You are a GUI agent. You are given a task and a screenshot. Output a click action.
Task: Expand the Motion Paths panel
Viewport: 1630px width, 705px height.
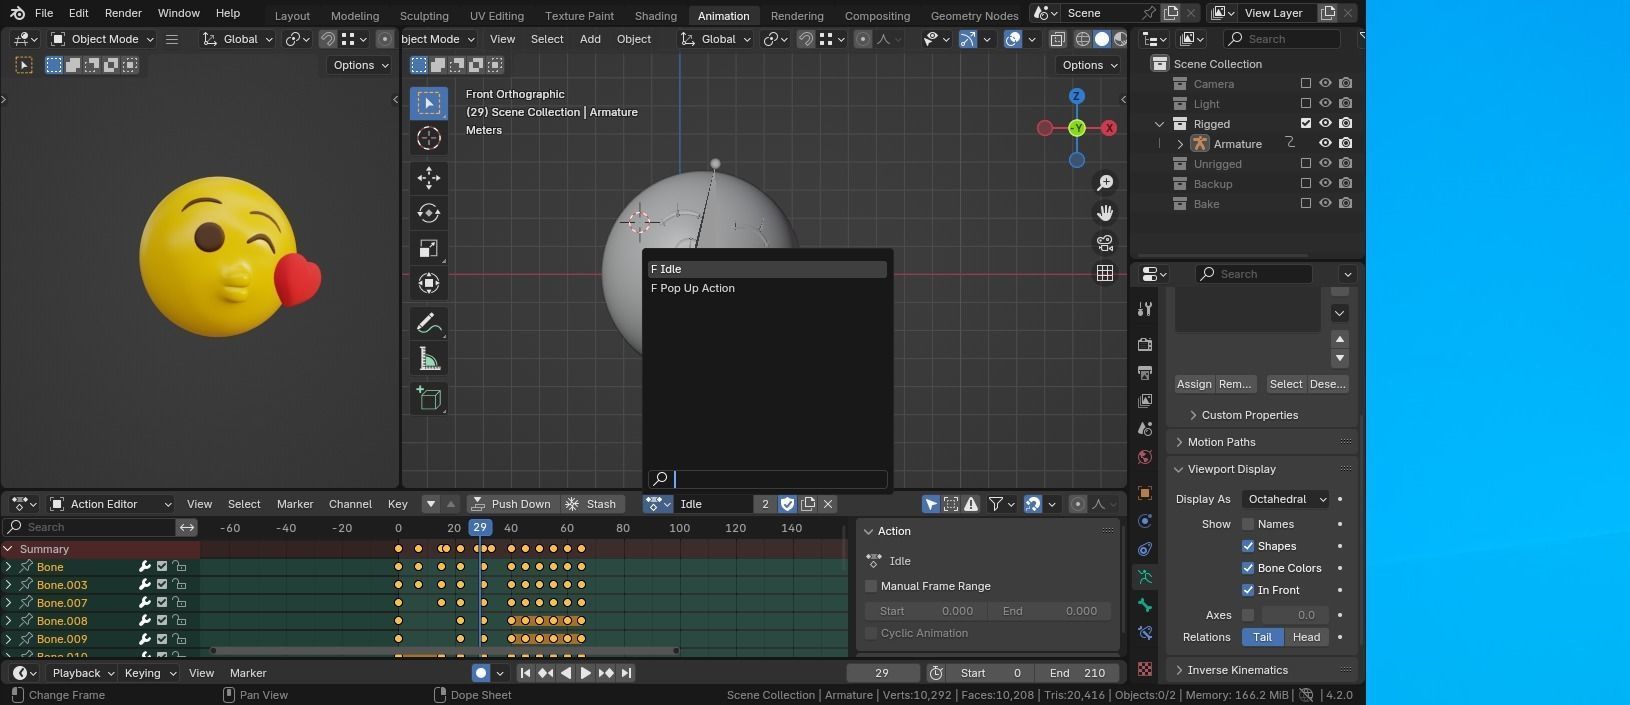1220,442
